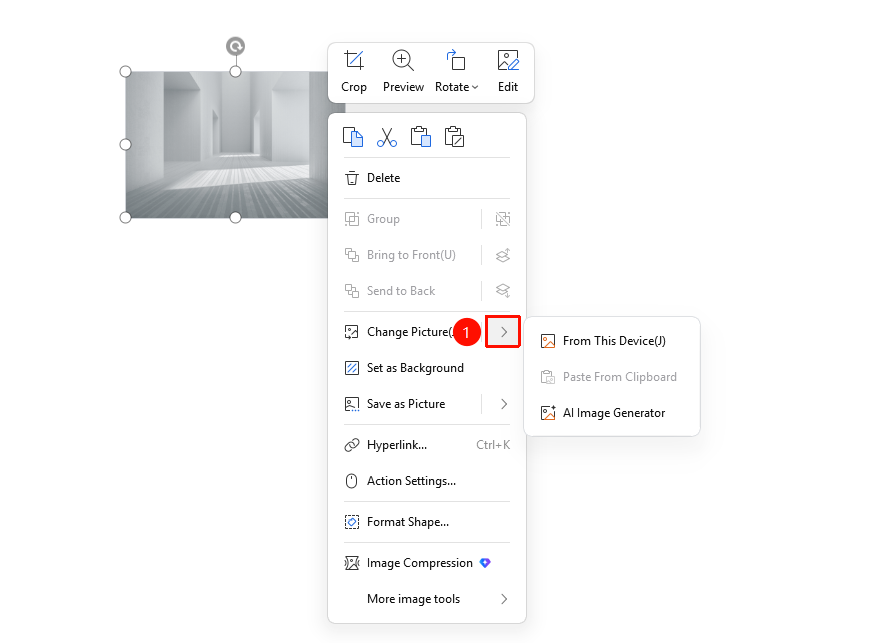Click the Bring Forward icon beside Bring to Front
885x643 pixels.
503,255
